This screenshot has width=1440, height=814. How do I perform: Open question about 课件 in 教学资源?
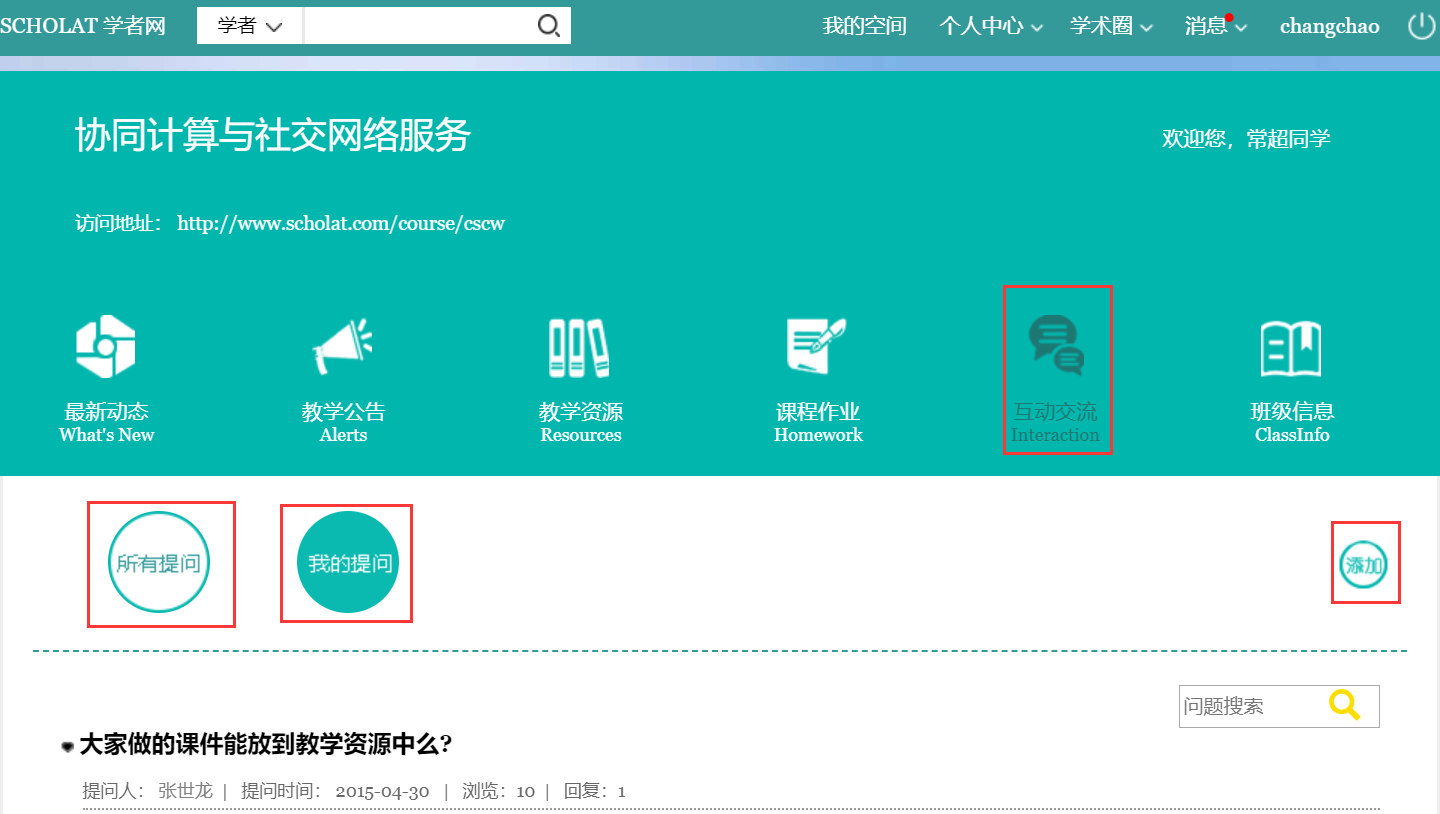266,744
